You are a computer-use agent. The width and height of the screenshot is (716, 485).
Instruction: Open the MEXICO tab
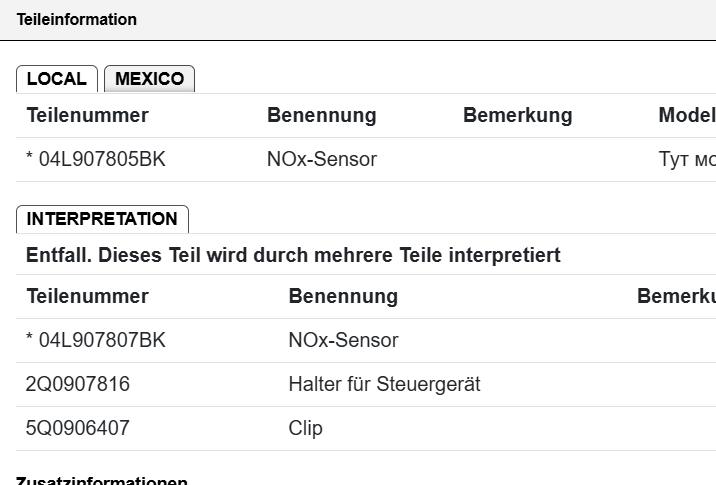149,79
